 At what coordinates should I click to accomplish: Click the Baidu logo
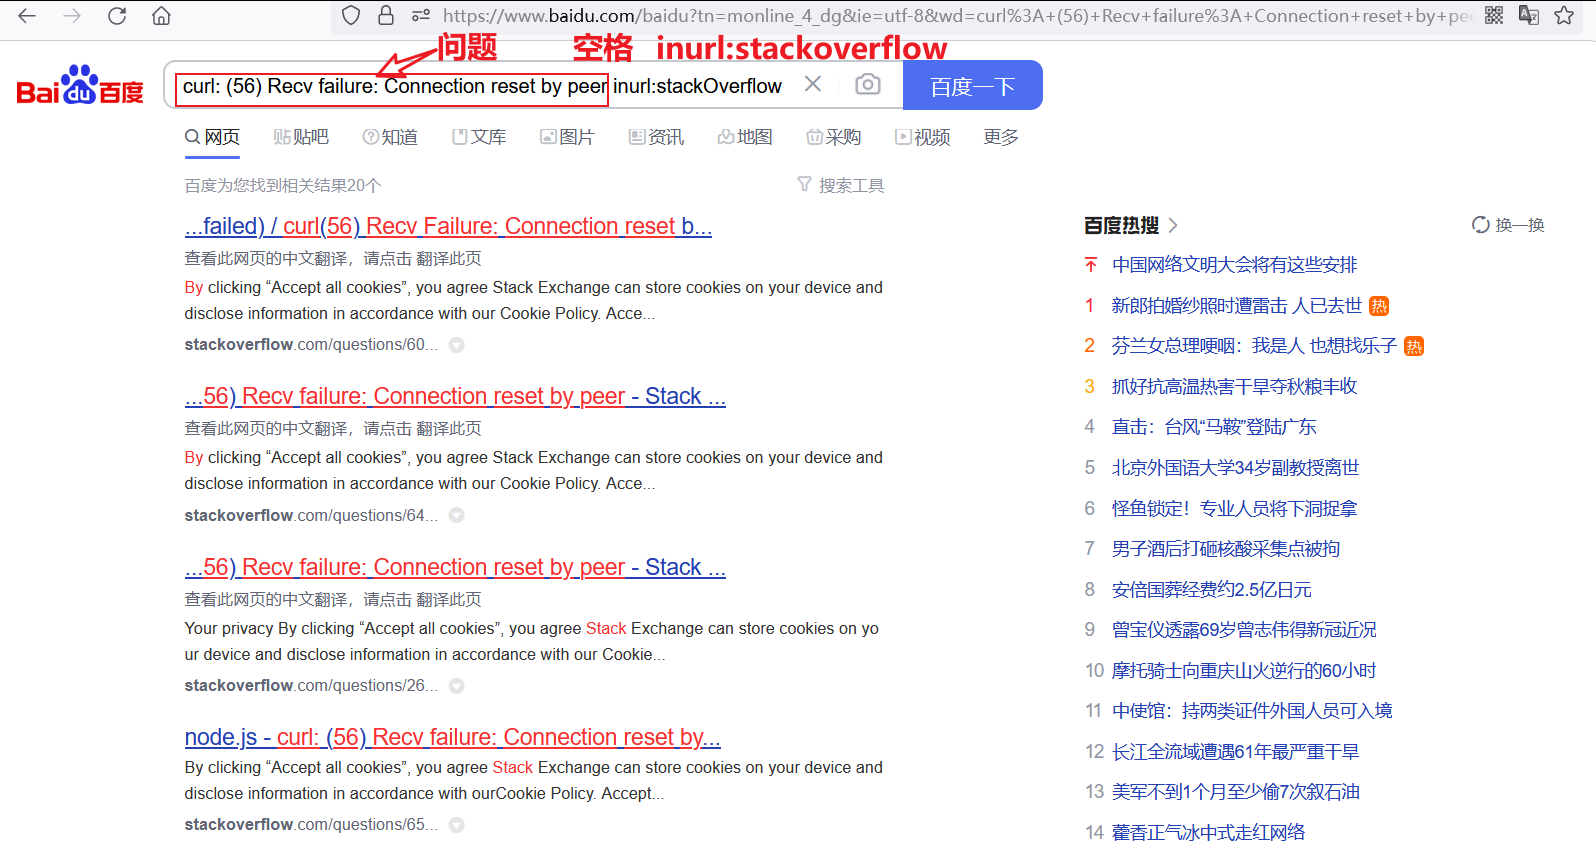point(80,86)
